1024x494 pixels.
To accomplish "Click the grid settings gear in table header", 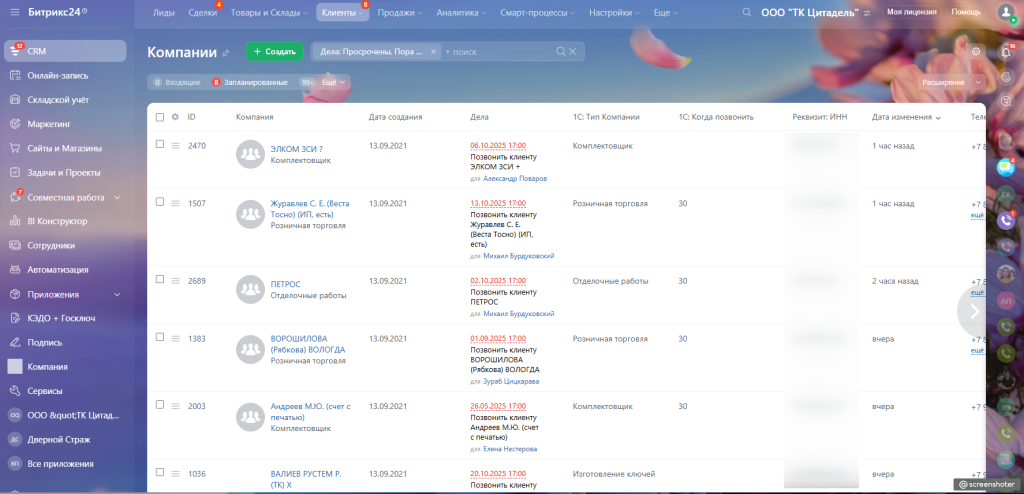I will click(175, 117).
